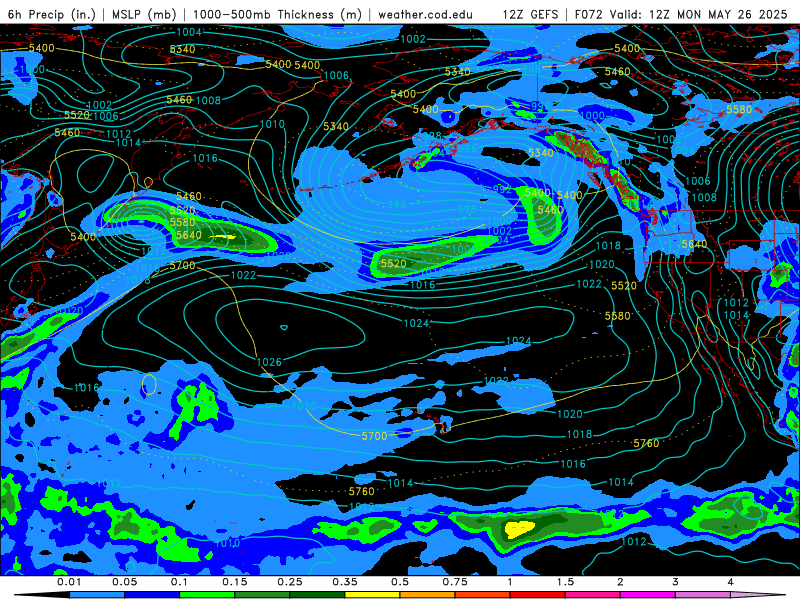The width and height of the screenshot is (800, 600).
Task: Click the legend value label 3
Action: click(x=676, y=582)
